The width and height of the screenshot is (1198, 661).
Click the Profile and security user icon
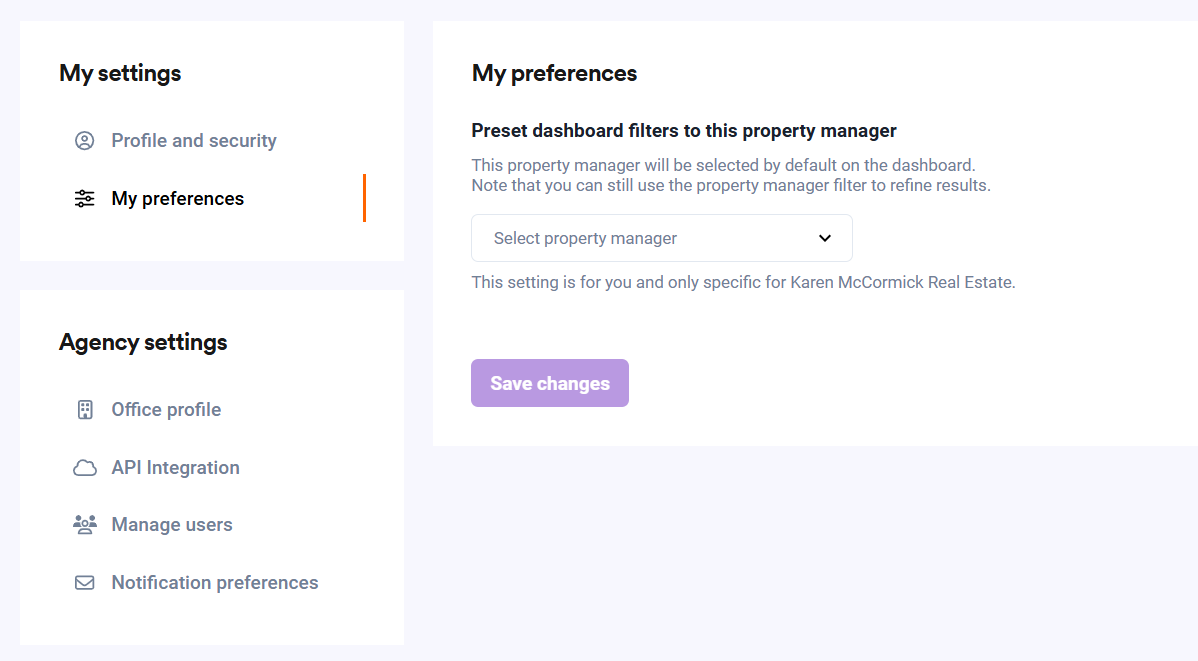pyautogui.click(x=84, y=141)
